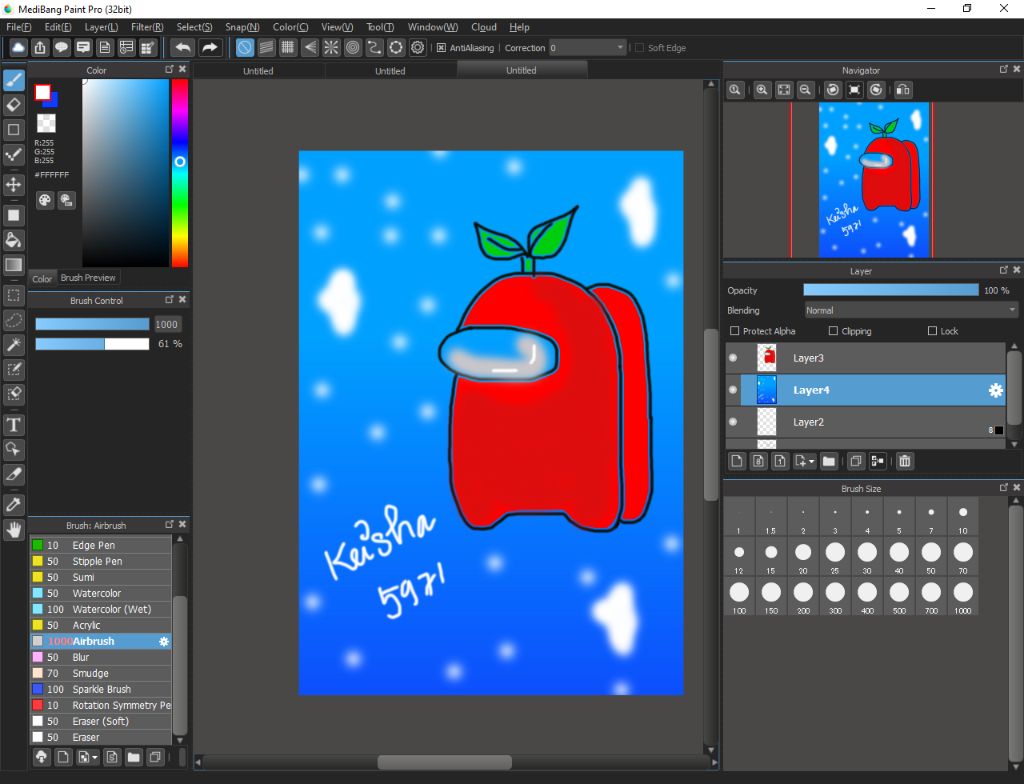Click Zoom Out in Navigator panel

[x=805, y=90]
